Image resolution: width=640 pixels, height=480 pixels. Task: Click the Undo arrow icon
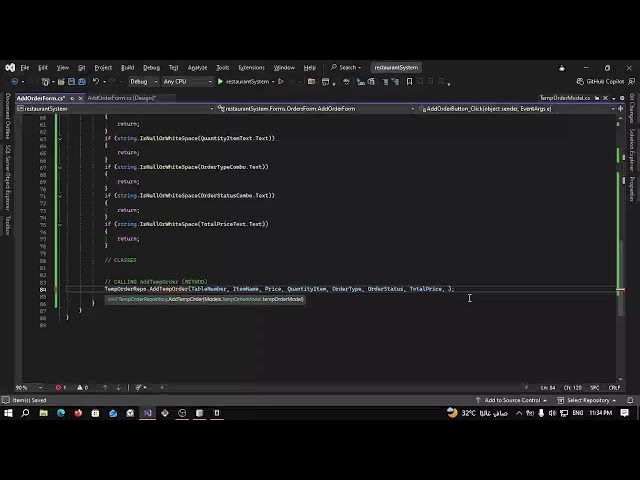pos(96,82)
